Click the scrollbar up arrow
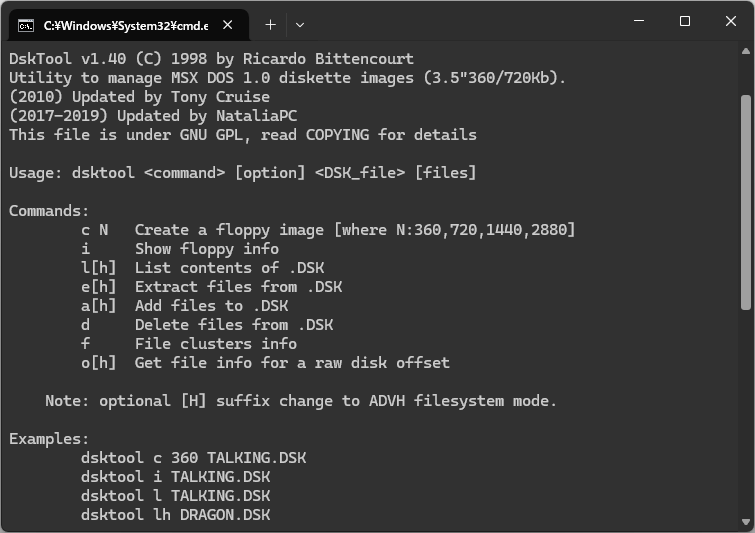Viewport: 755px width, 533px height. point(746,51)
